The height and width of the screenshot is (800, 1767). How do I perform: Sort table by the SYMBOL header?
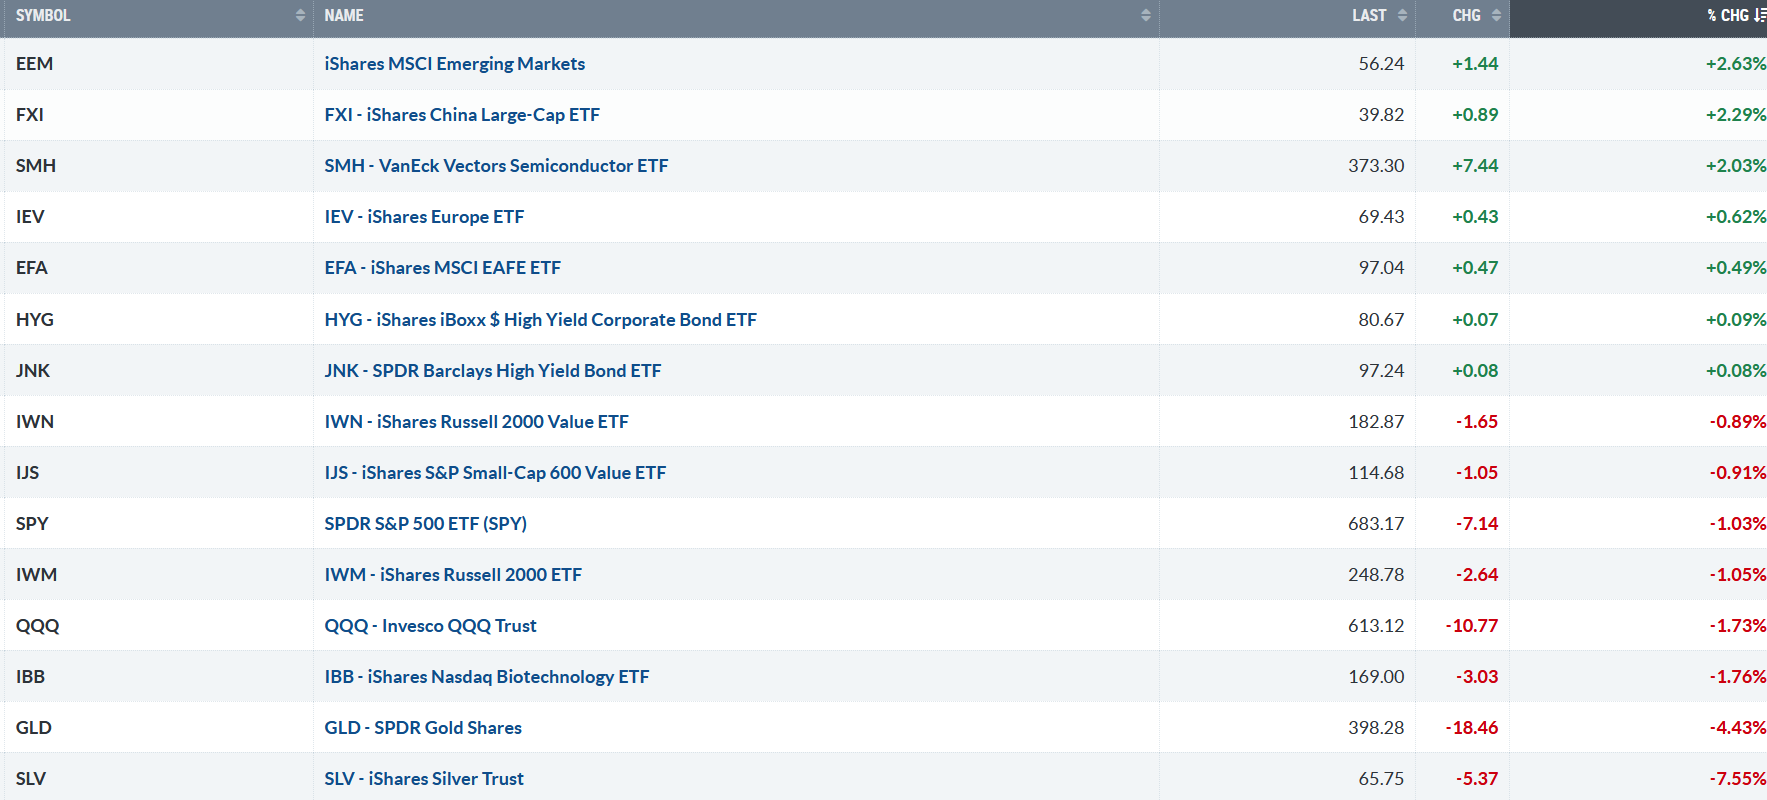tap(43, 16)
